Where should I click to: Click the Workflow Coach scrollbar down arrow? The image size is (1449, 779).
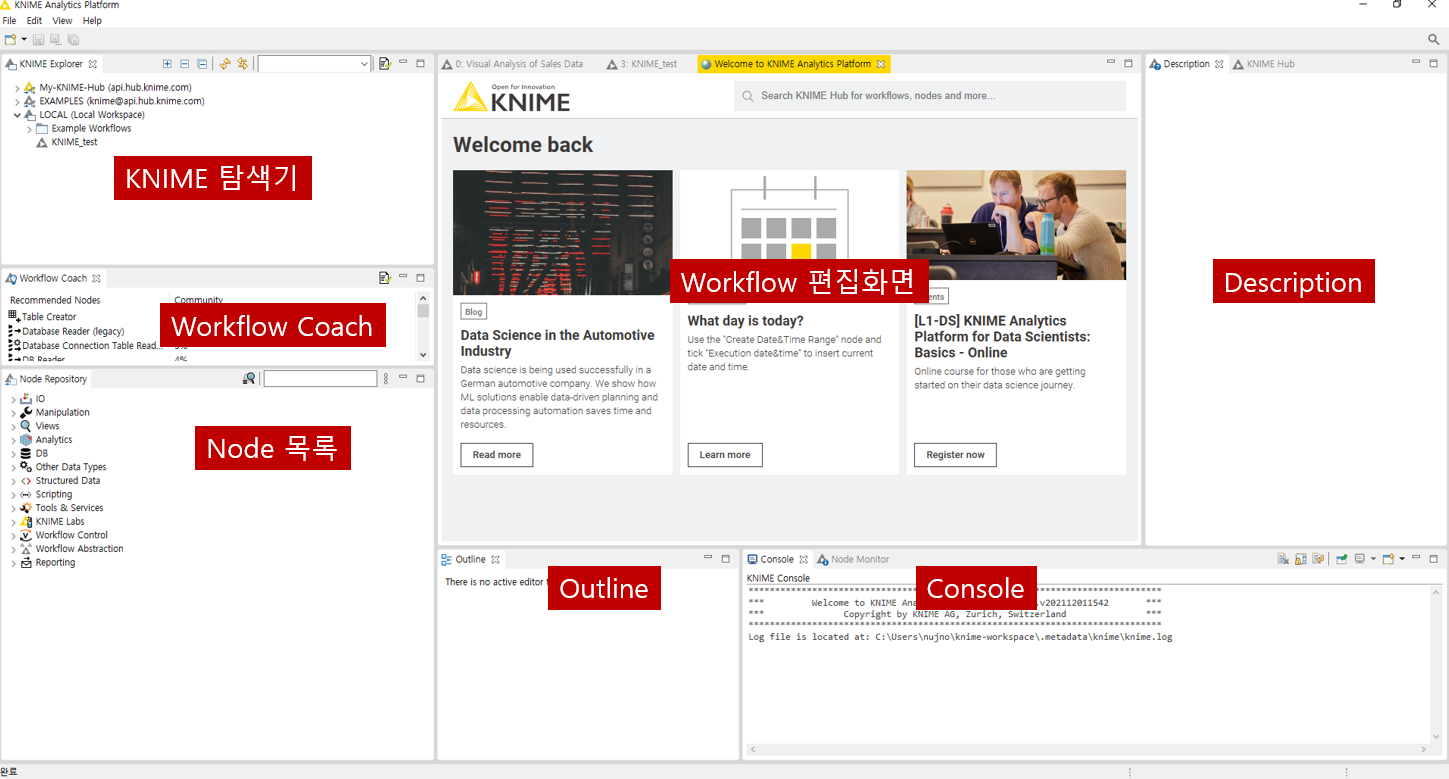423,354
